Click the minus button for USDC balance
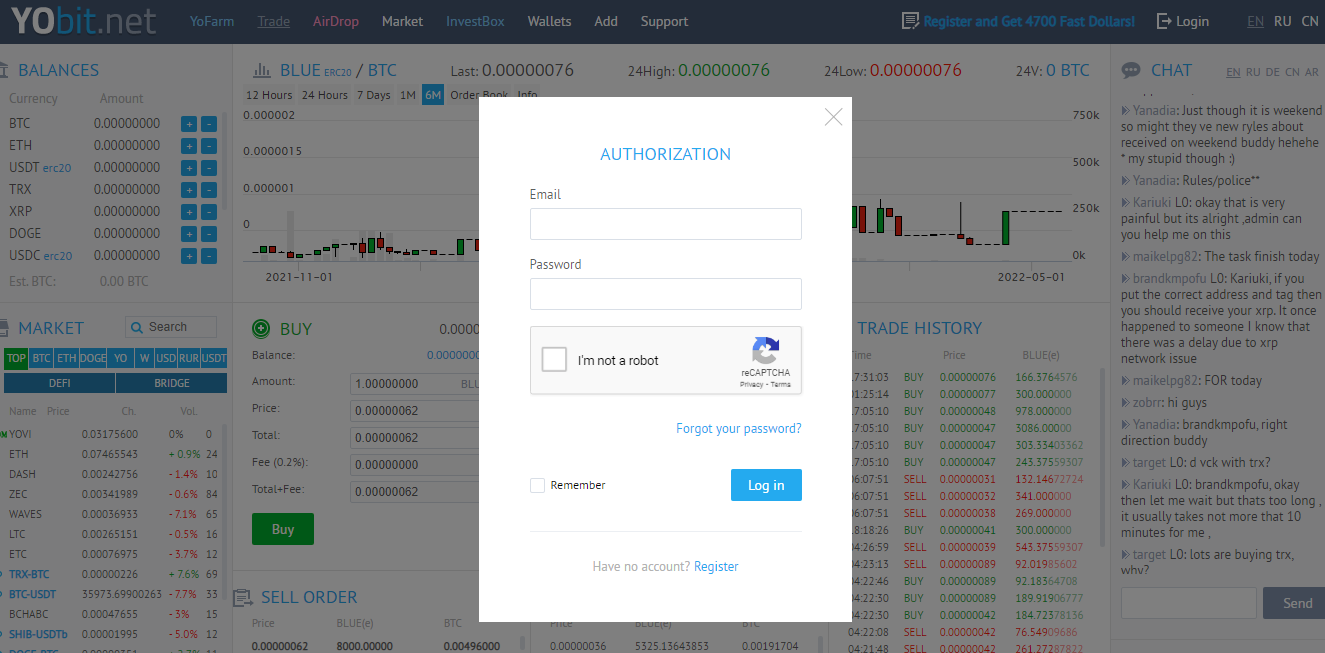The height and width of the screenshot is (653, 1325). point(208,256)
